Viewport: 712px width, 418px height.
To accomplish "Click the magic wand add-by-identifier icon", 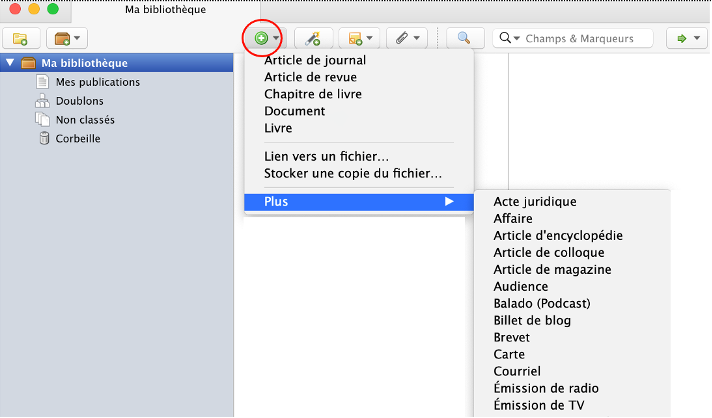I will pyautogui.click(x=312, y=39).
